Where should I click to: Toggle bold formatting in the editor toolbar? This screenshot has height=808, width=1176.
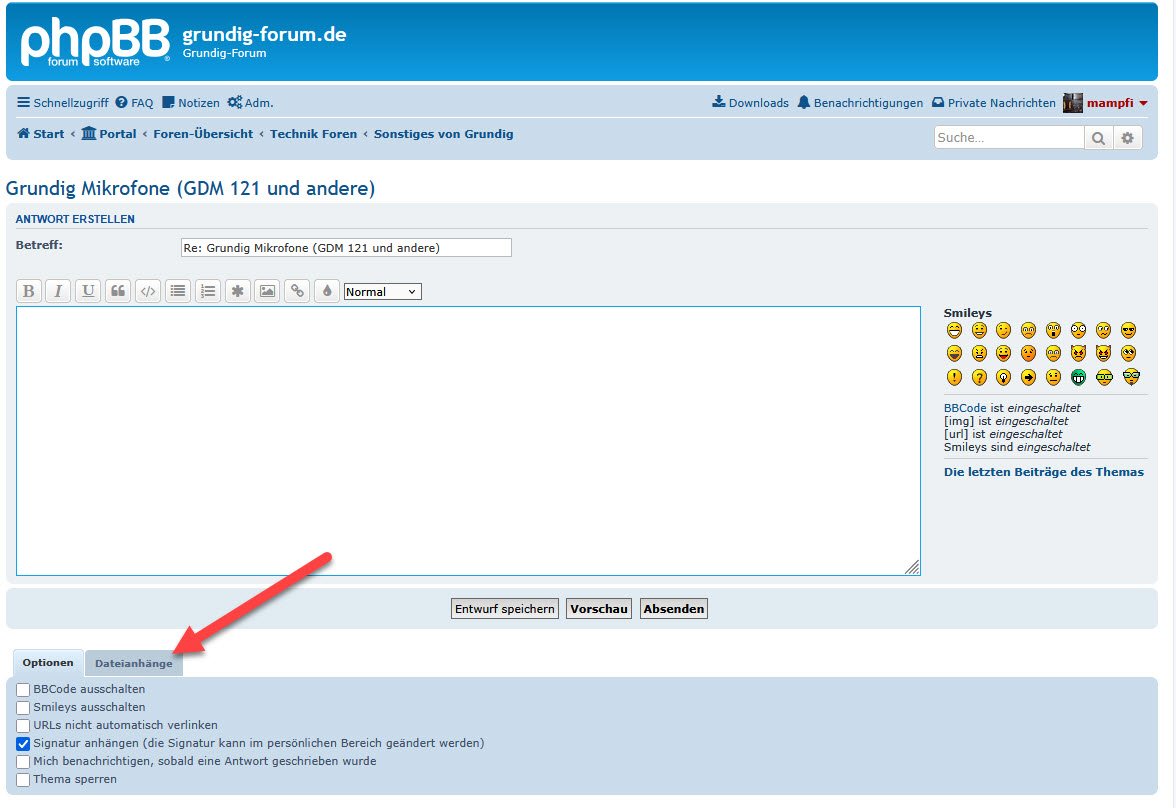pyautogui.click(x=29, y=291)
